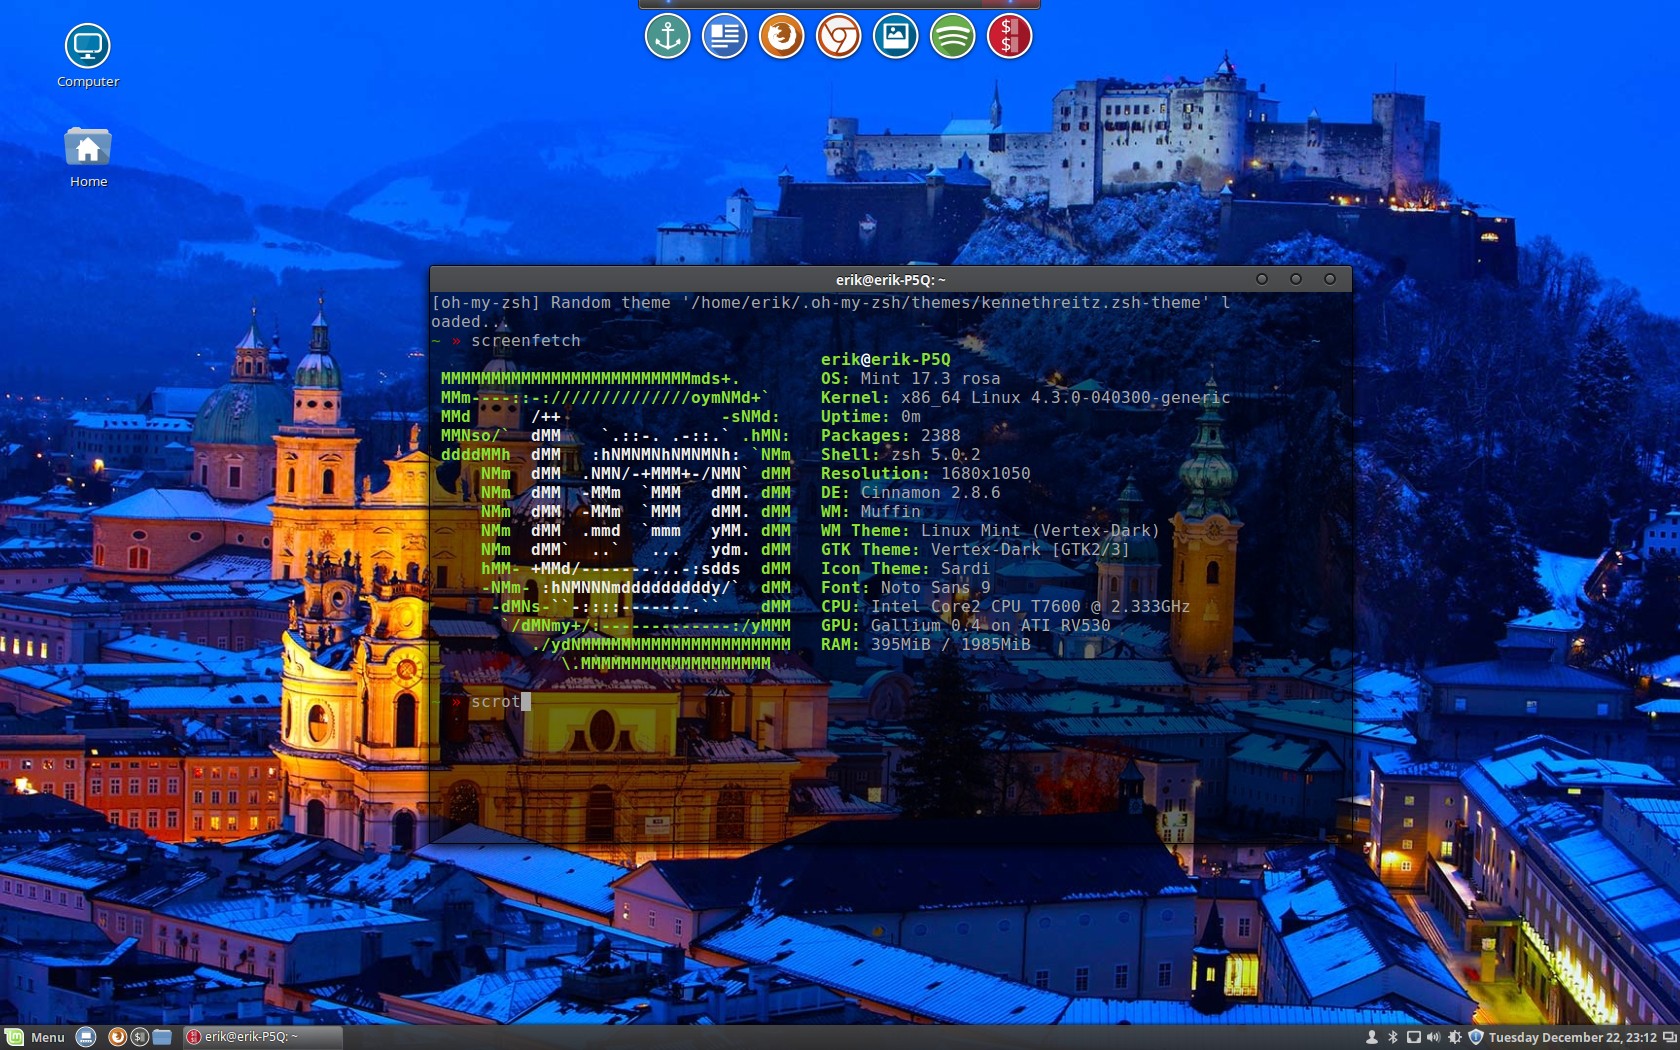Click the 'Kernel: x86_64 Linux 4.3.0-040300-generic' line

tap(1026, 398)
